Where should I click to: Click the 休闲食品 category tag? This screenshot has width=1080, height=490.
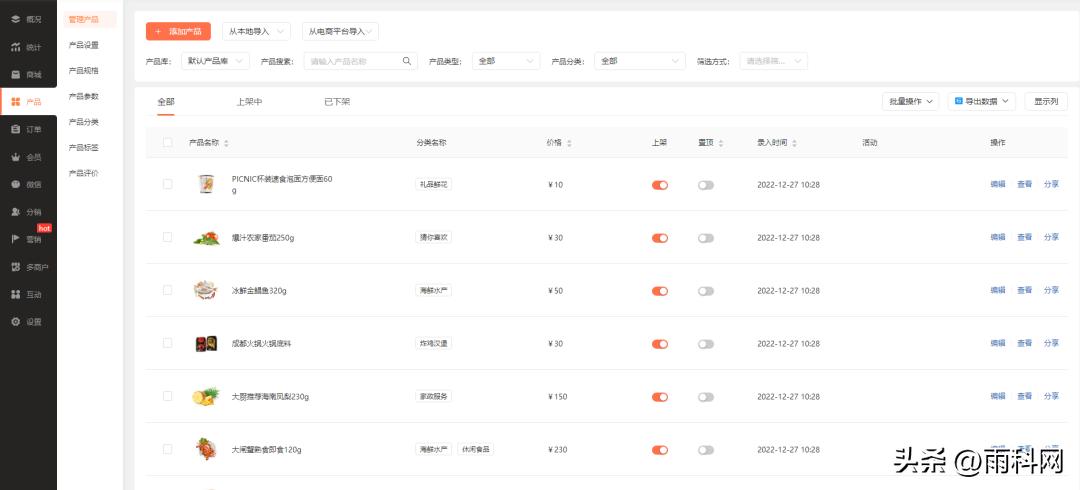[475, 449]
